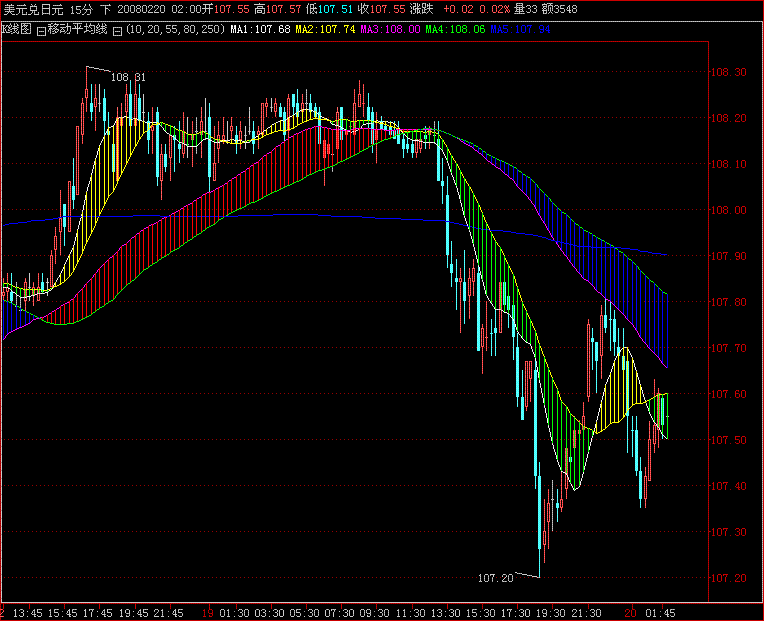The height and width of the screenshot is (621, 764).
Task: Click the 额3548 amount value
Action: pyautogui.click(x=559, y=9)
